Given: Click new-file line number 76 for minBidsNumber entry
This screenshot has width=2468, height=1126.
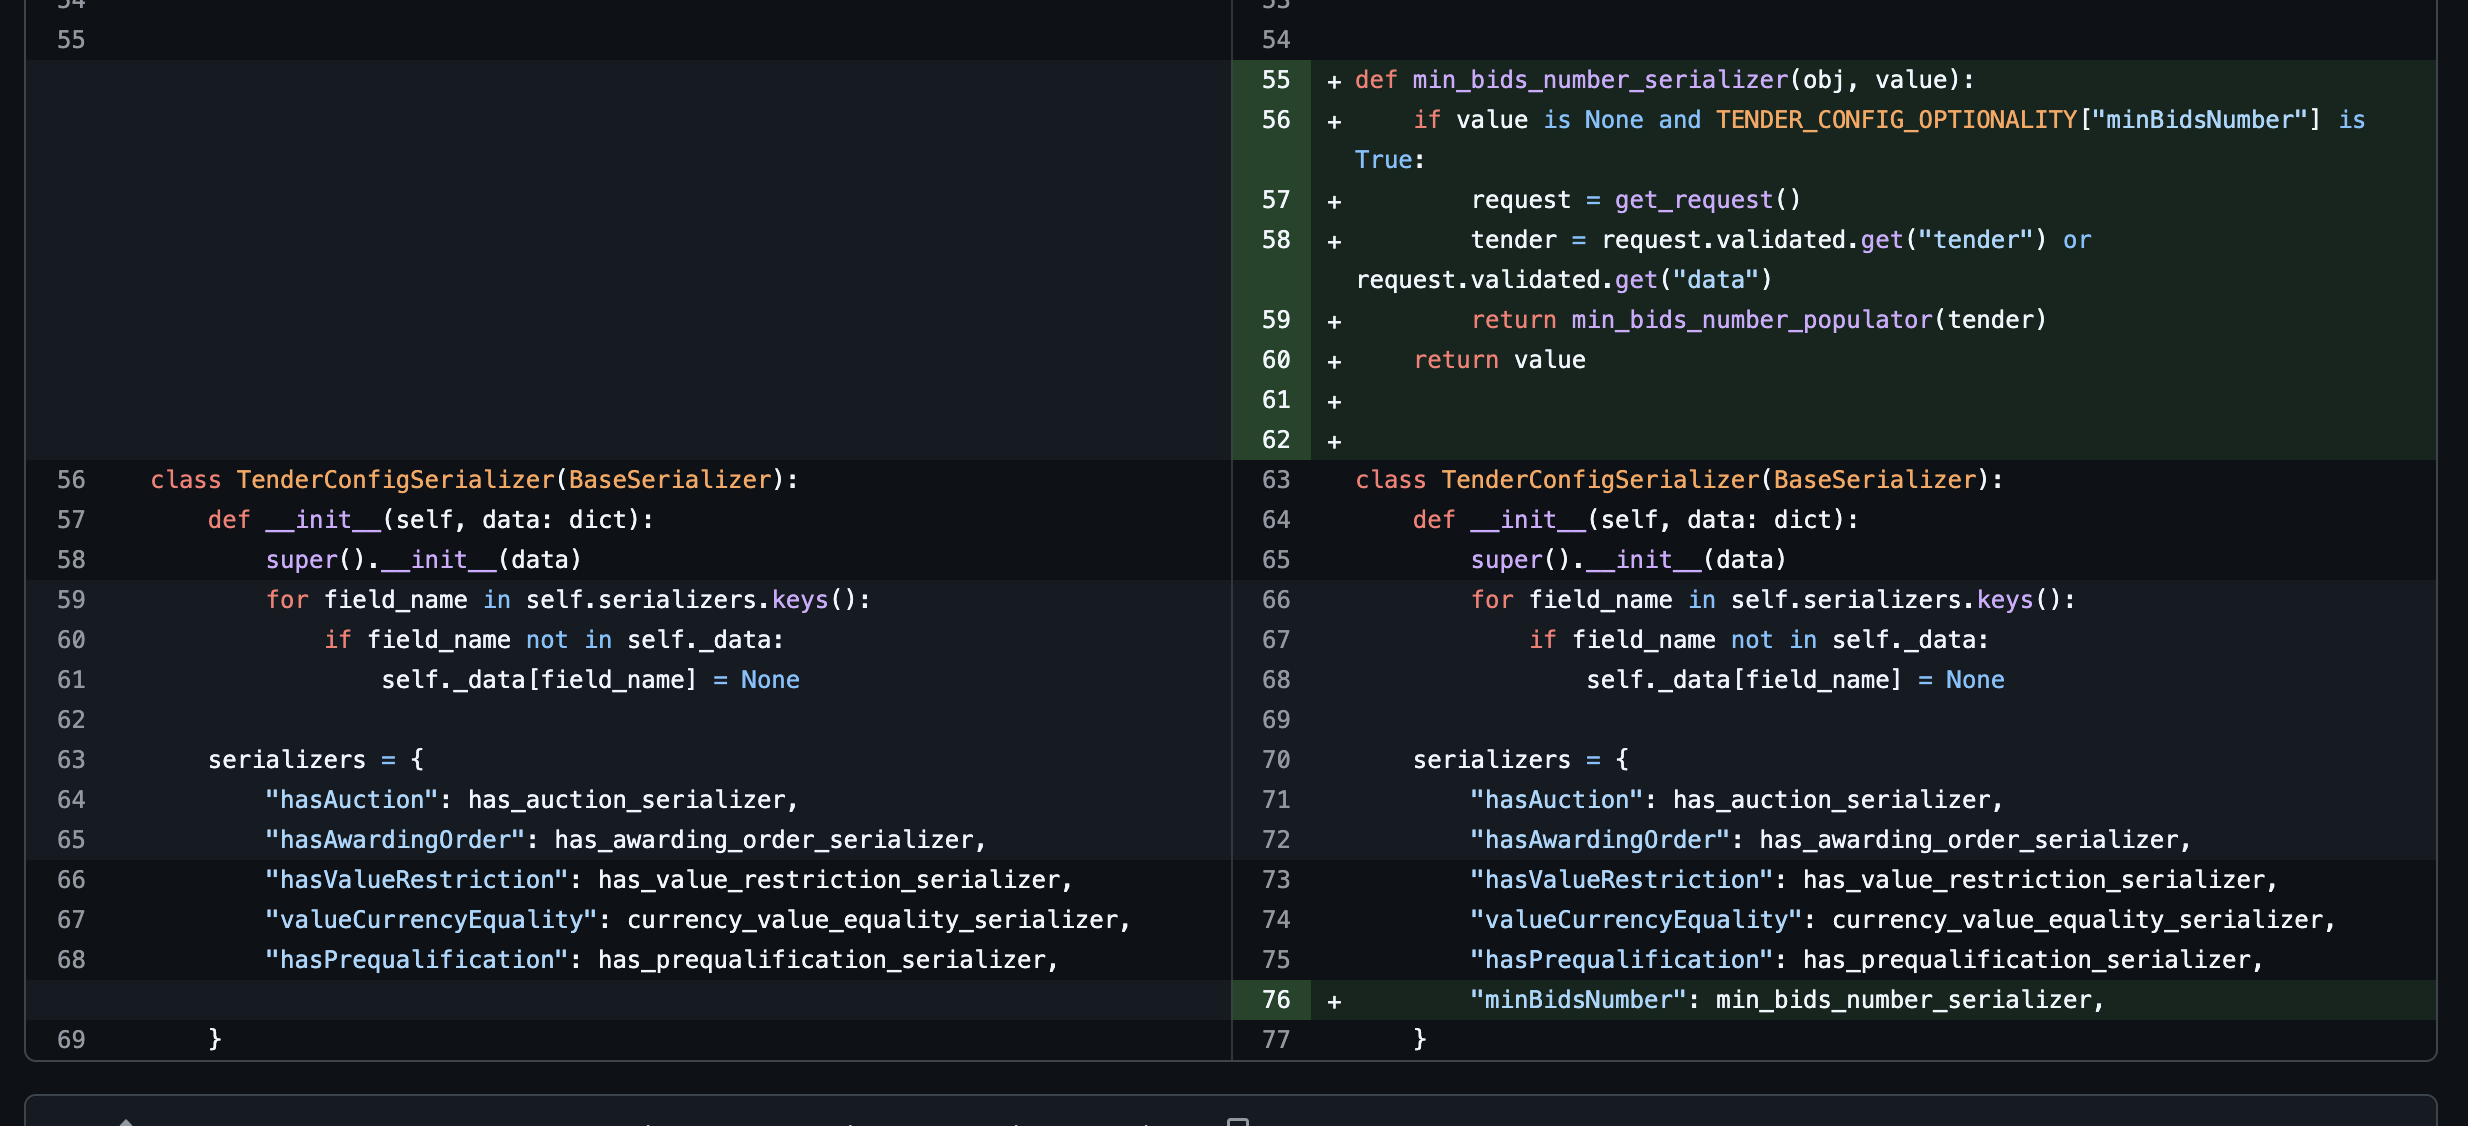Looking at the screenshot, I should [1276, 1000].
